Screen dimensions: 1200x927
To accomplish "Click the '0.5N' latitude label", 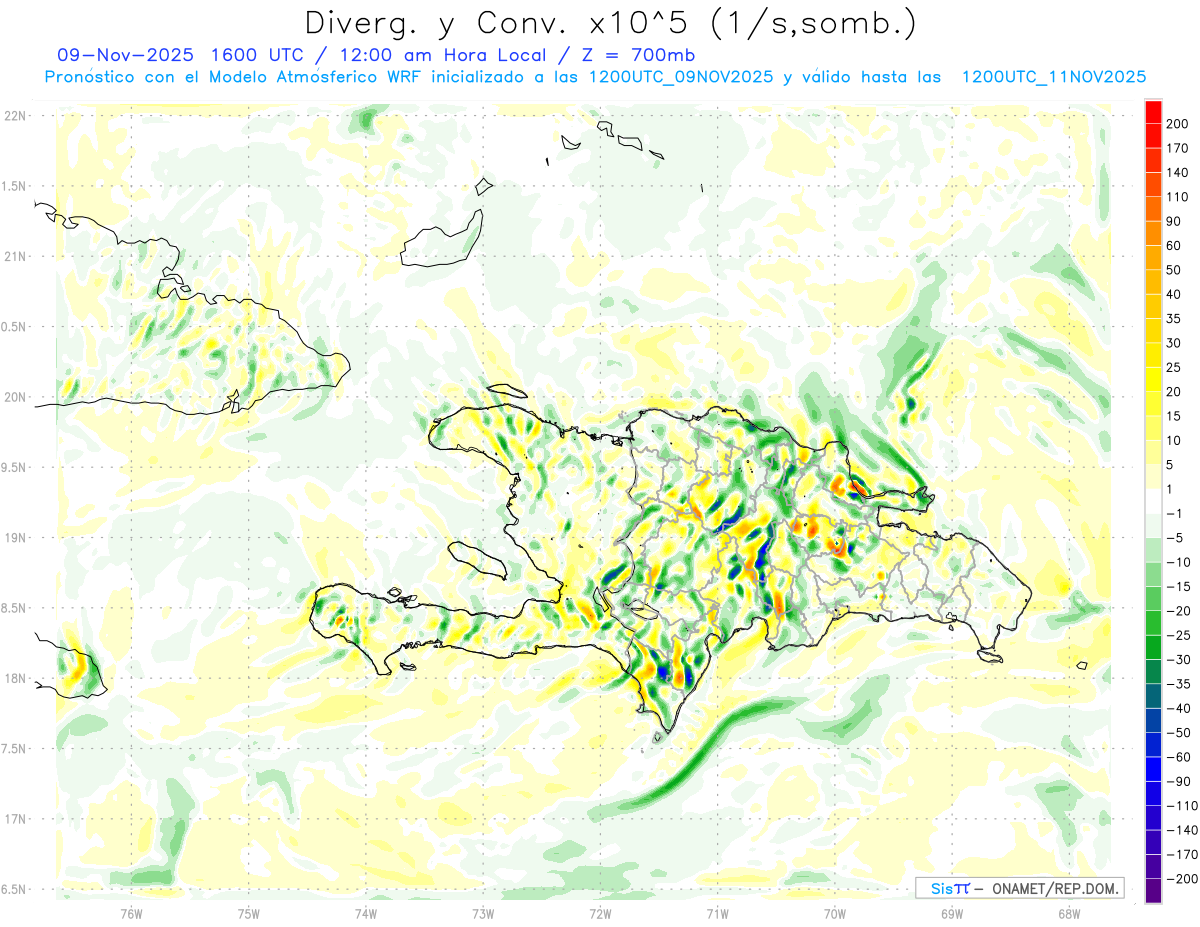I will 13,327.
